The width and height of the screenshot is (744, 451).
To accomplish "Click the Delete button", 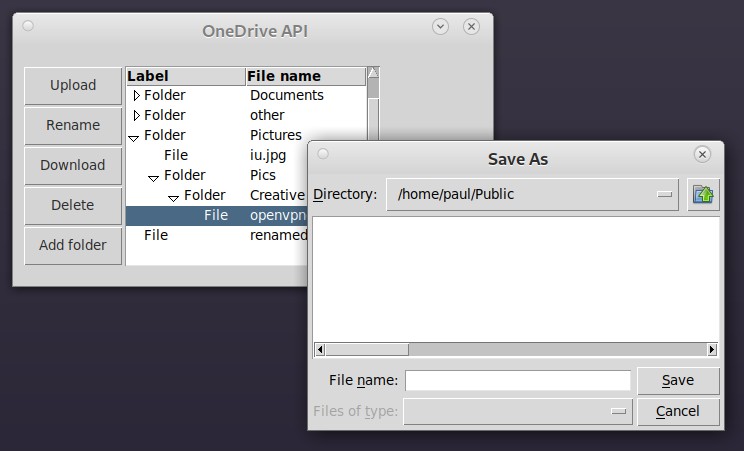I will [73, 205].
